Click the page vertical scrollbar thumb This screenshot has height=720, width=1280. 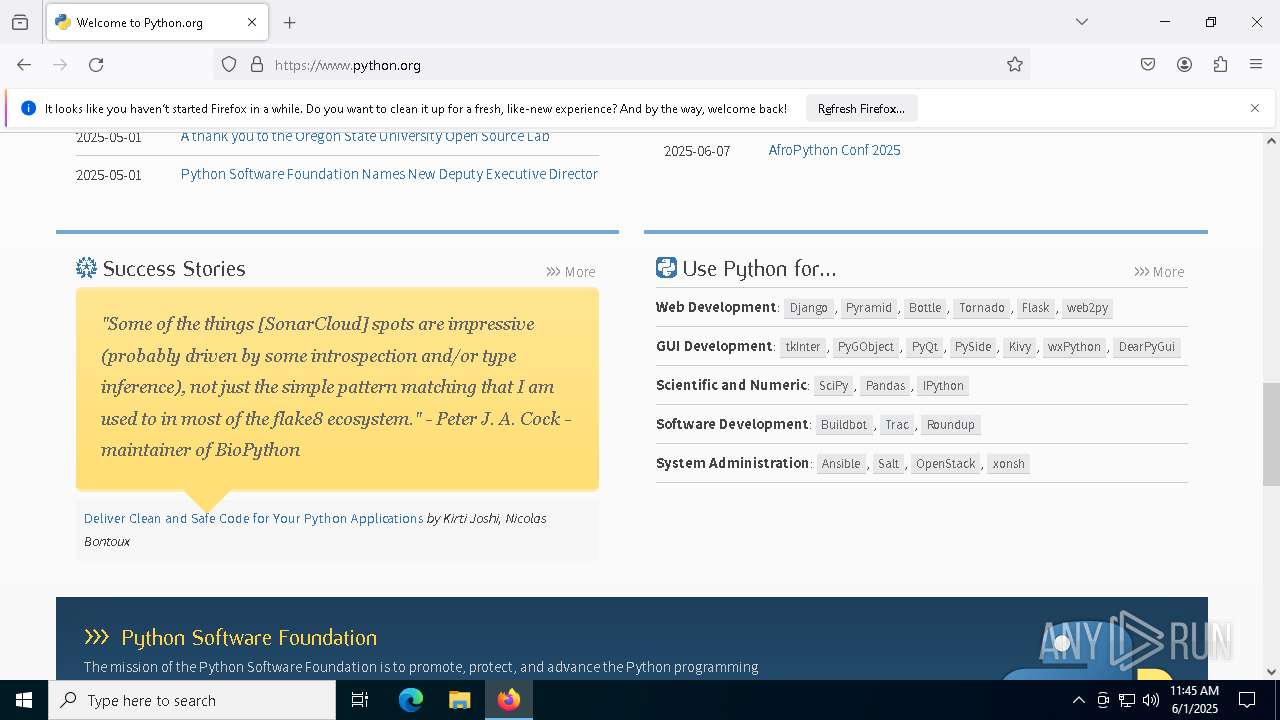tap(1271, 434)
